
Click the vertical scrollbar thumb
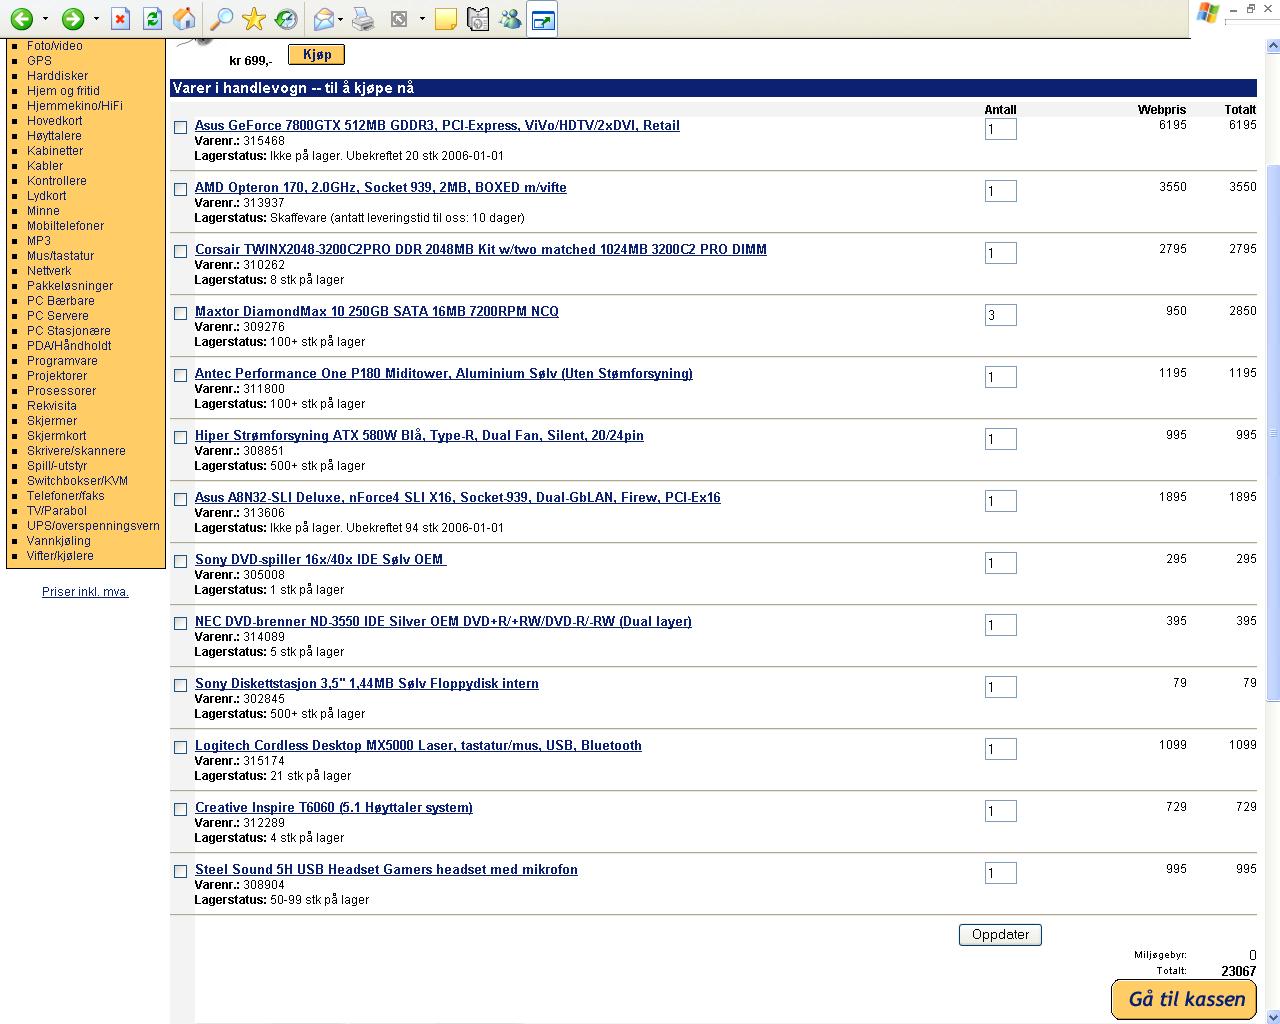pyautogui.click(x=1273, y=432)
